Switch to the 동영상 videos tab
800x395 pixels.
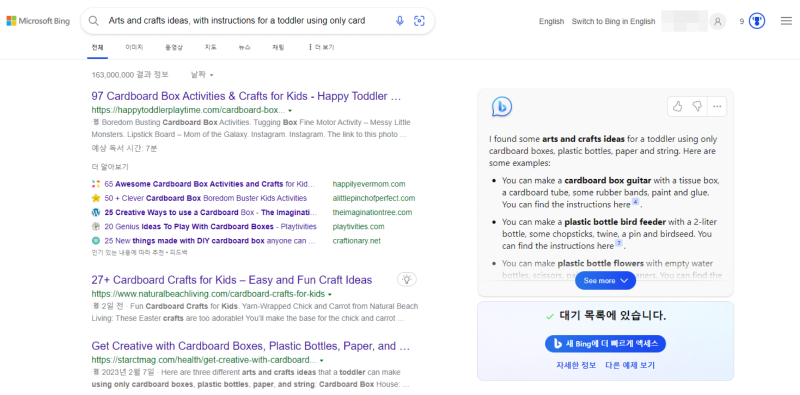(173, 47)
